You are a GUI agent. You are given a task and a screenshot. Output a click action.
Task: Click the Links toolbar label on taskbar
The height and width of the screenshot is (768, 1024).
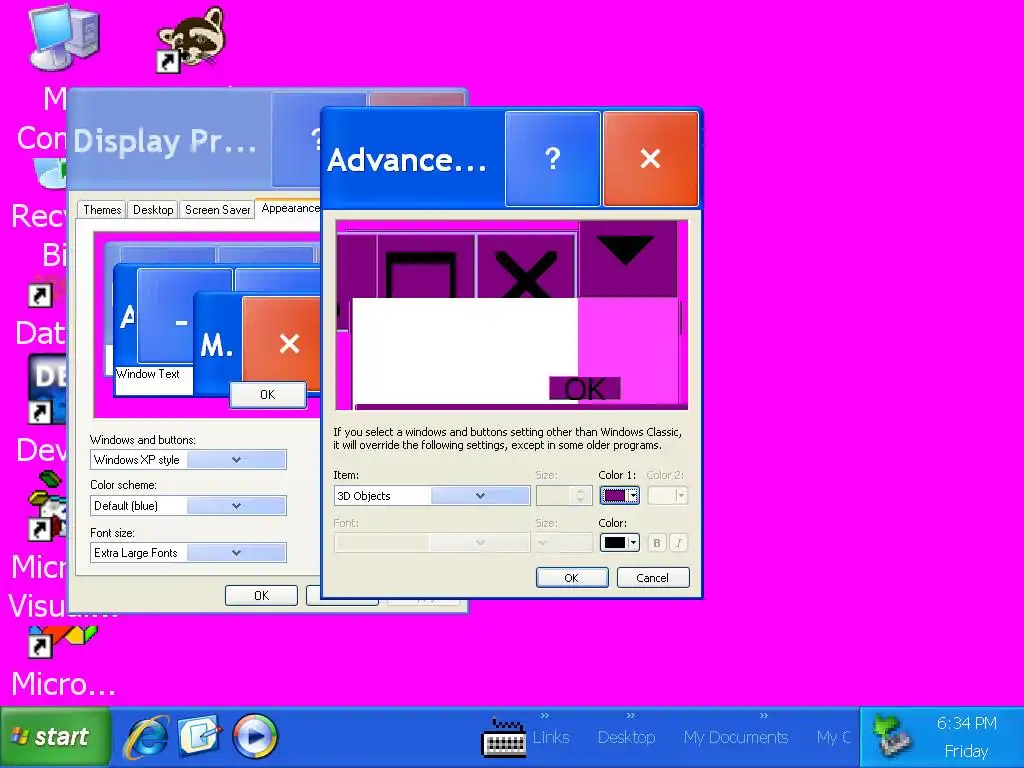pyautogui.click(x=551, y=737)
